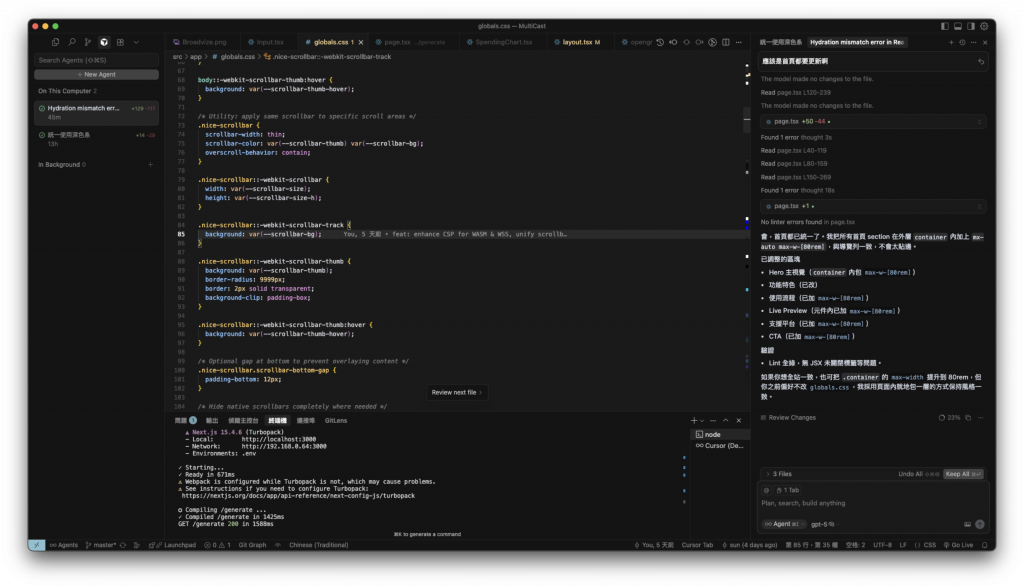
Task: Add a new terminal with plus icon
Action: pos(694,421)
